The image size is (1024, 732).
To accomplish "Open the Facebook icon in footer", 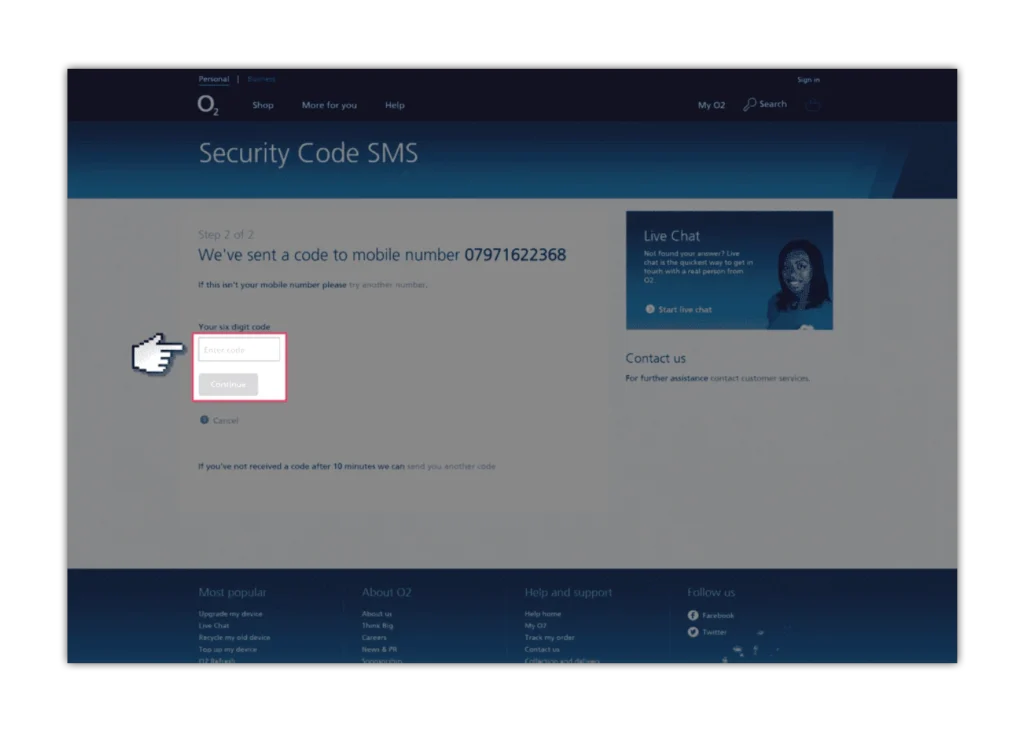I will 693,615.
